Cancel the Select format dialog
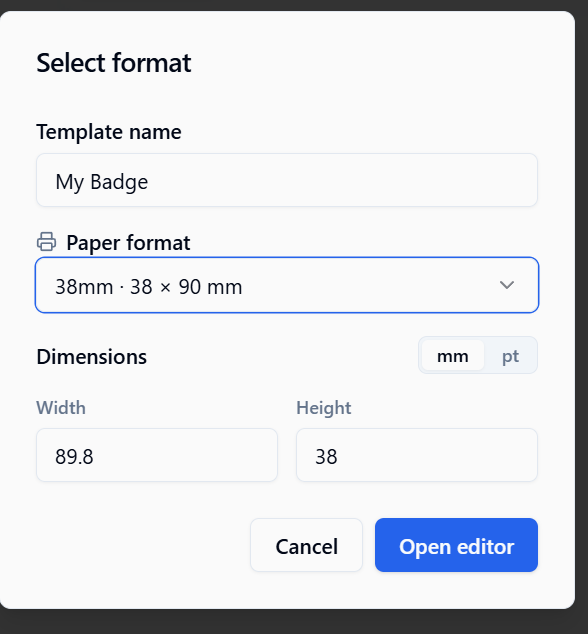The image size is (588, 634). point(307,545)
